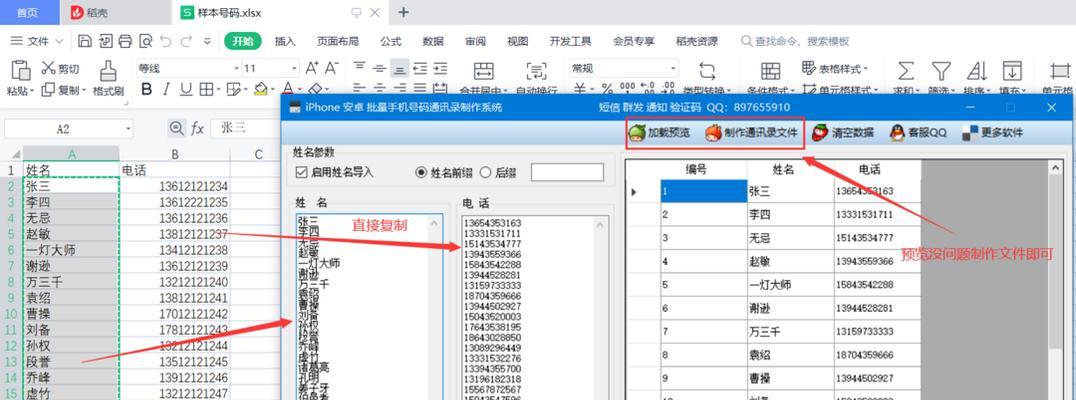Click the Wrap Text icon

pos(536,71)
